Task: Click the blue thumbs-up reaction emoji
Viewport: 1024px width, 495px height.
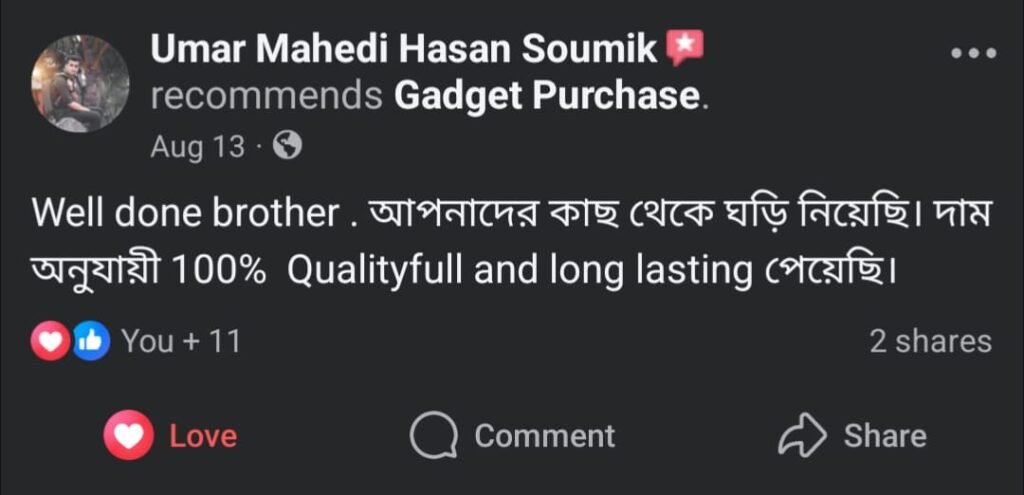Action: click(90, 342)
